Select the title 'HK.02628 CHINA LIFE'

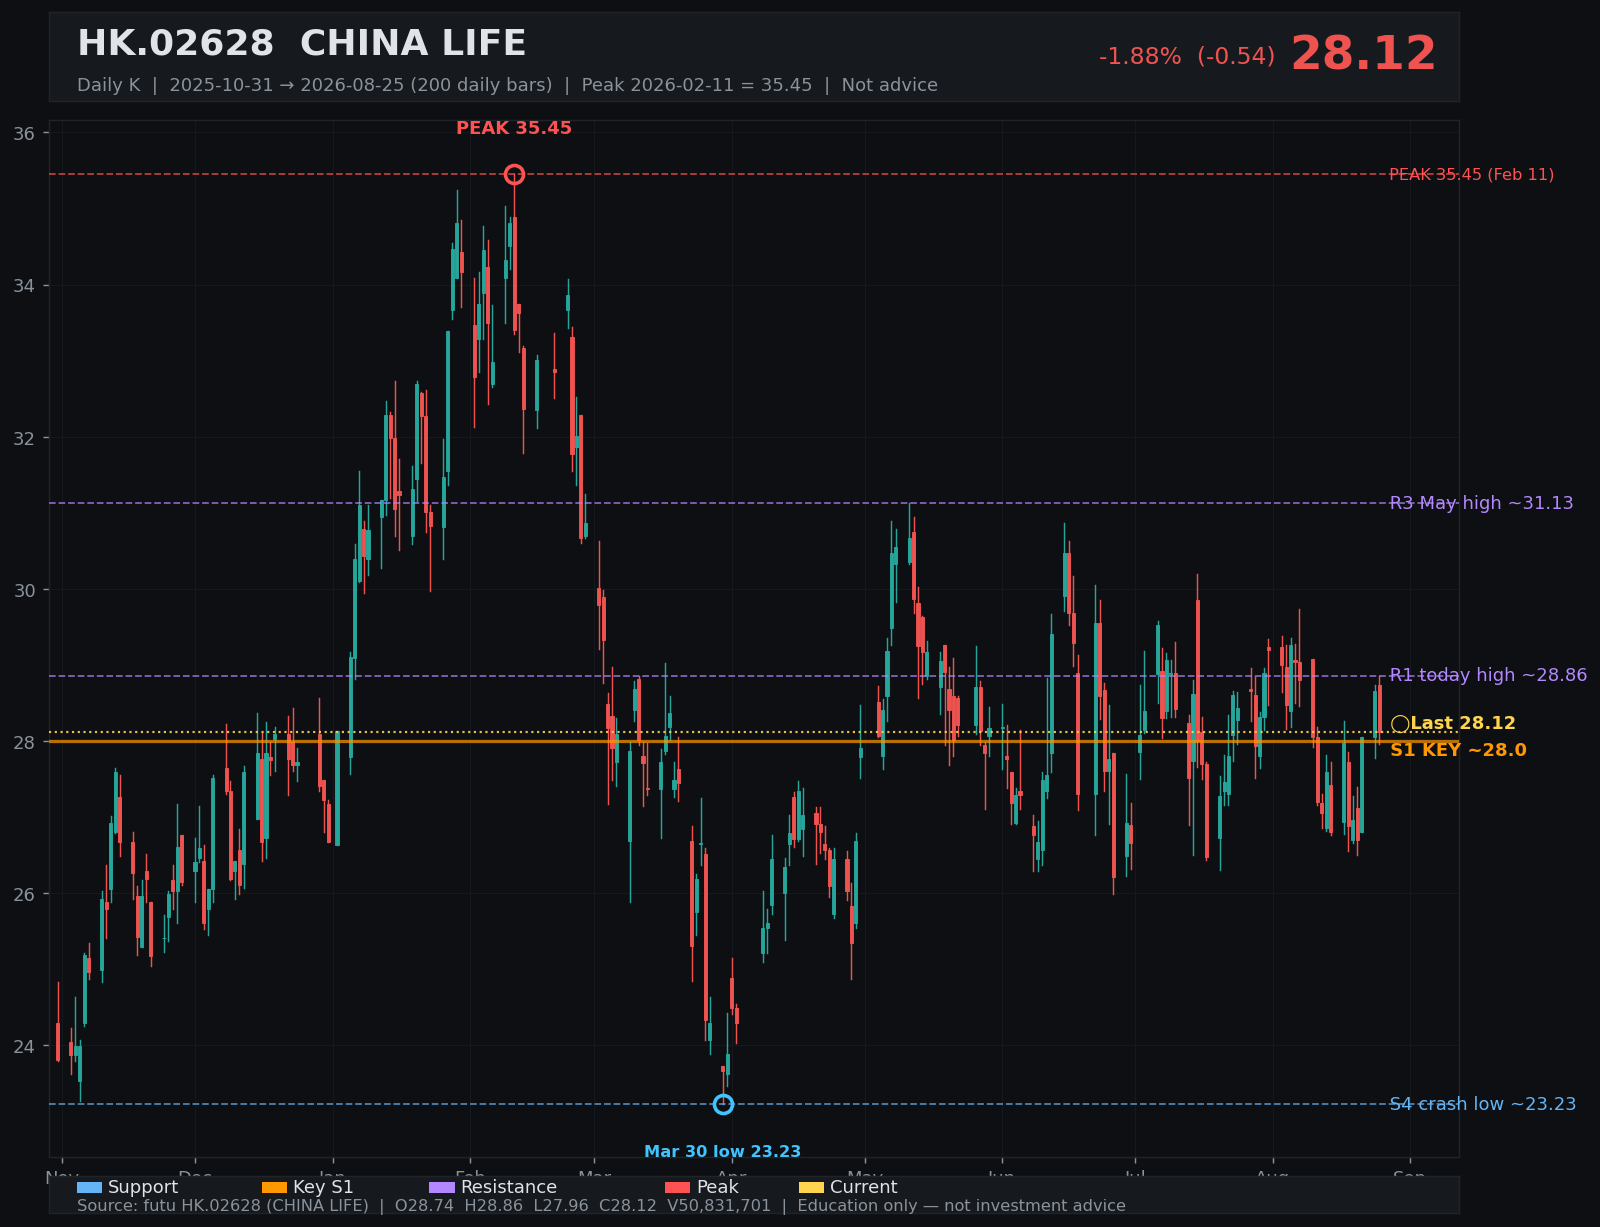302,44
